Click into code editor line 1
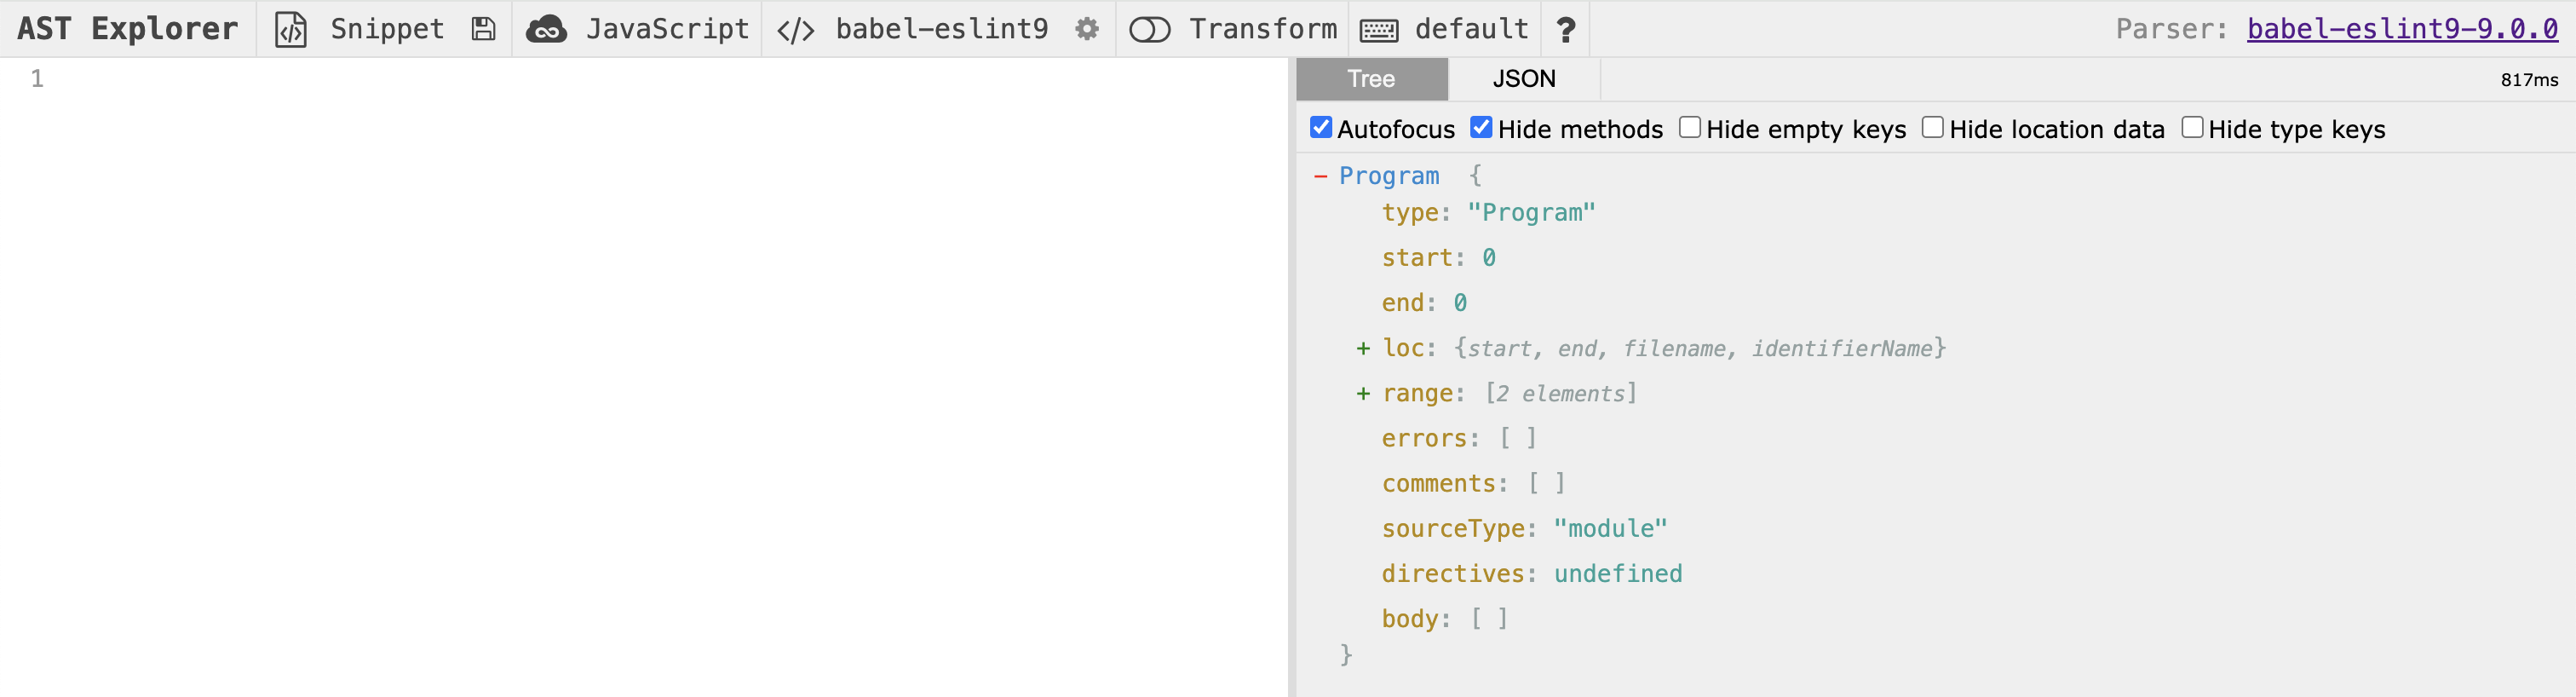The height and width of the screenshot is (697, 2576). pyautogui.click(x=600, y=79)
